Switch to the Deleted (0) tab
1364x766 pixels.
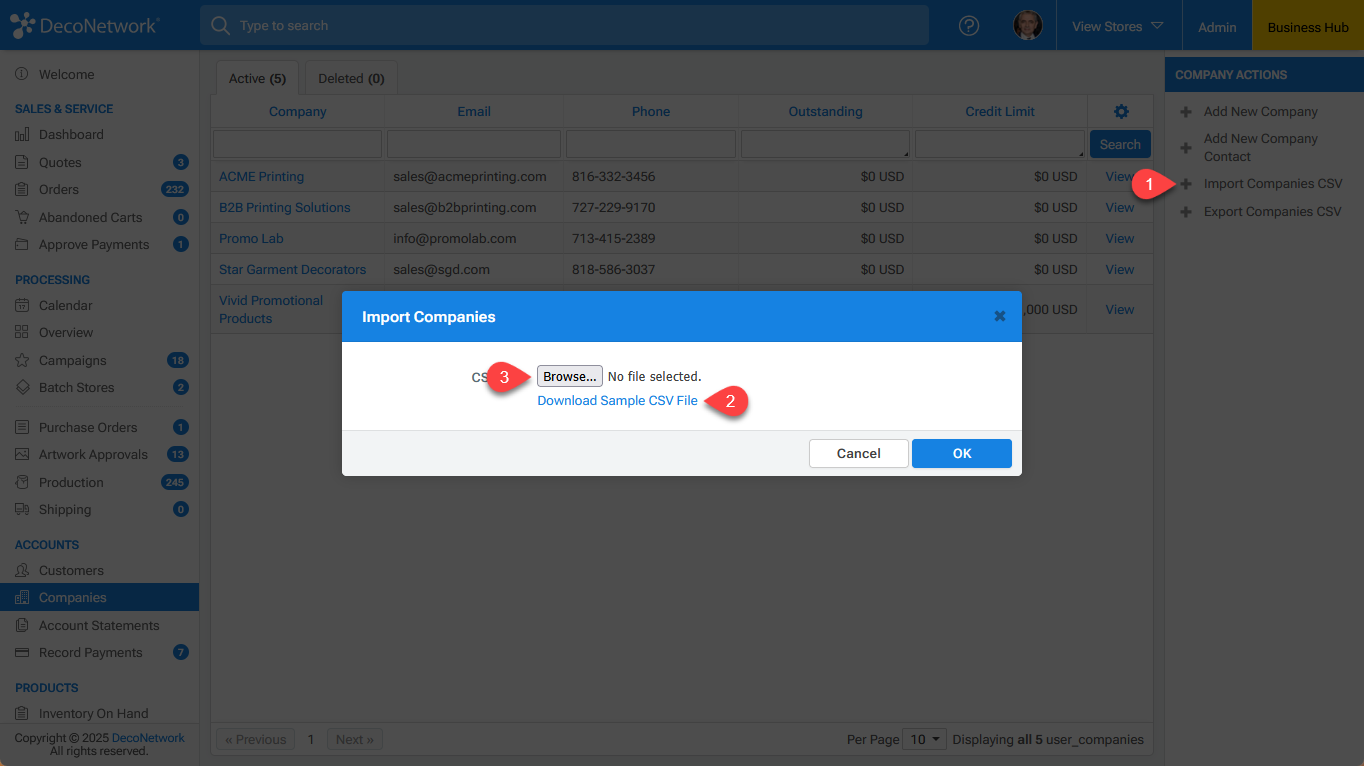[x=351, y=79]
